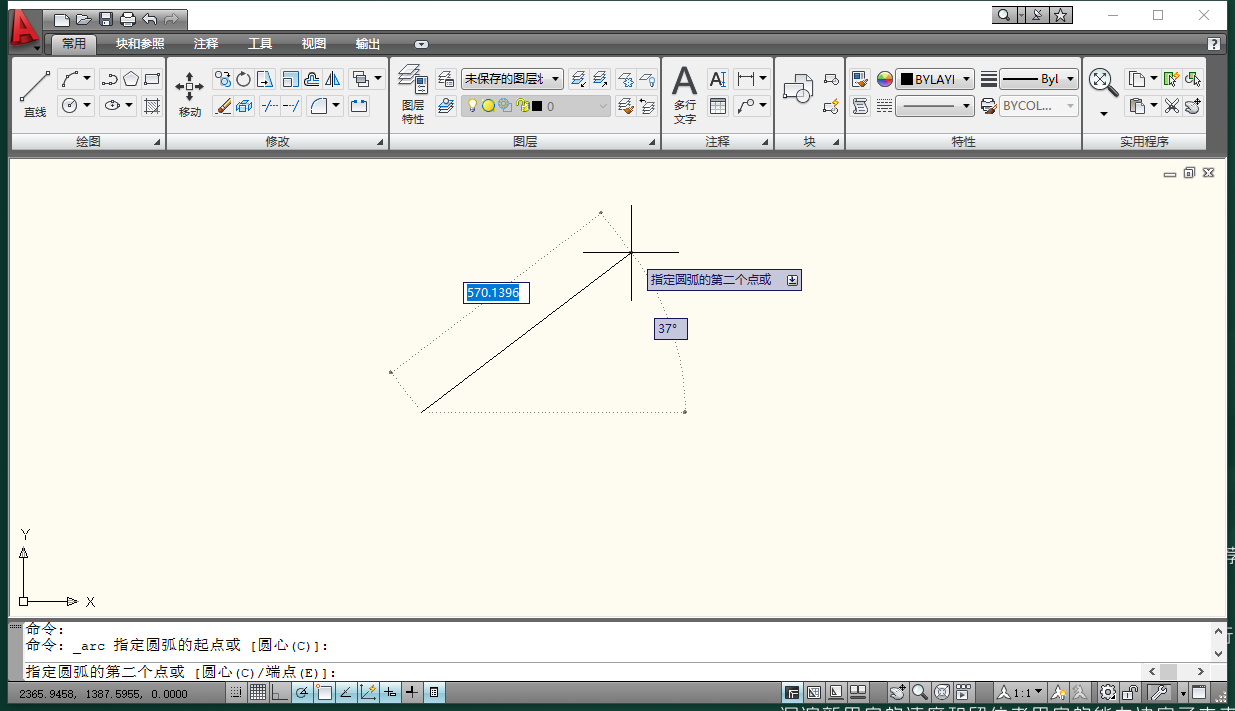Open the BYLAYER color dropdown
This screenshot has height=711, width=1235.
click(936, 79)
